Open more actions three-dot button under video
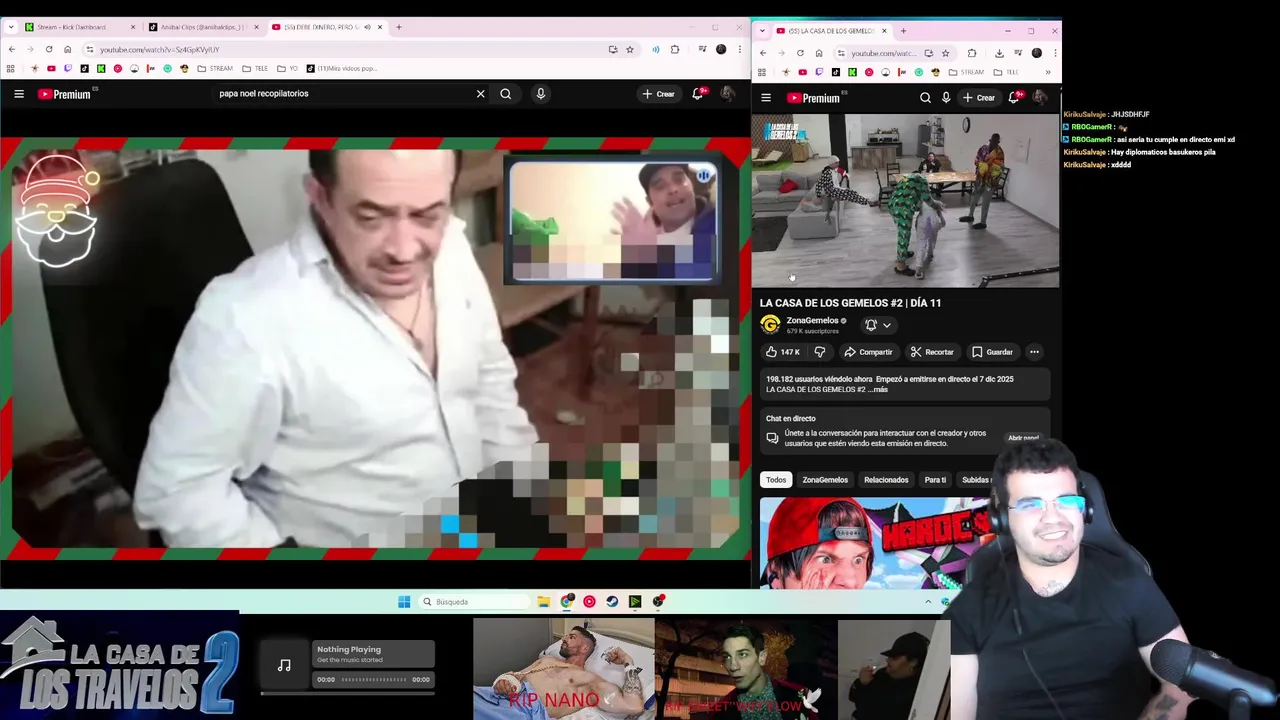Image resolution: width=1280 pixels, height=720 pixels. [x=1034, y=352]
